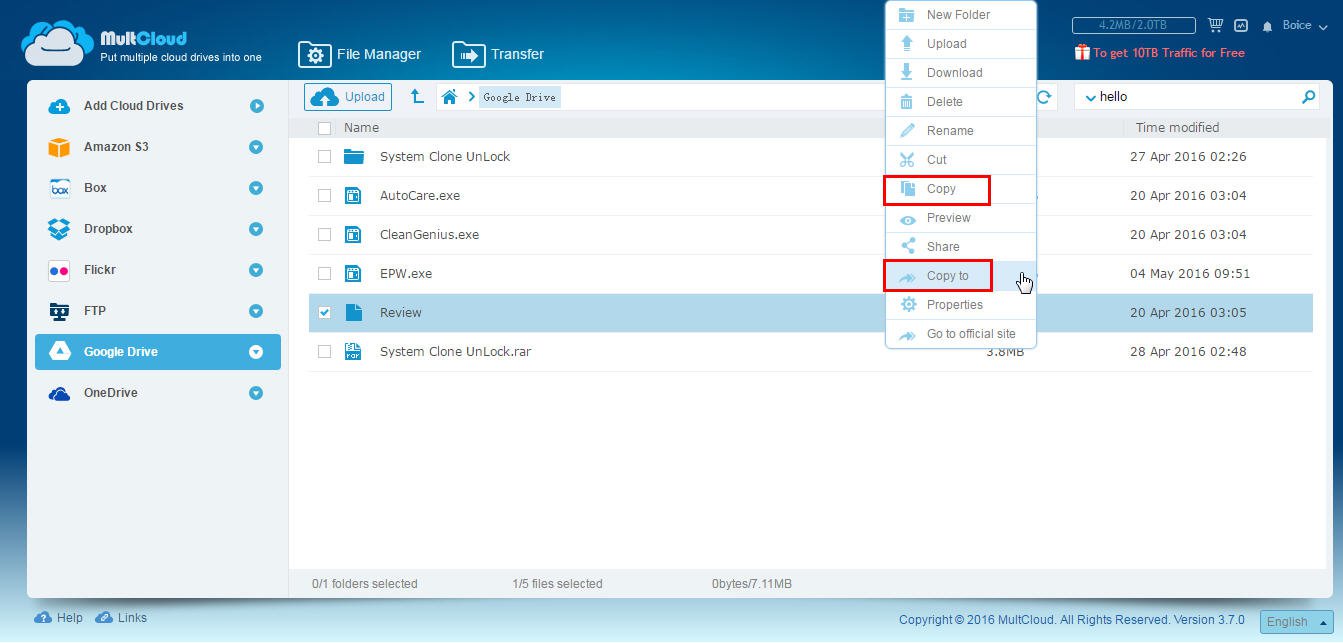Click the Add Cloud Drives plus icon
This screenshot has height=643, width=1343.
(59, 106)
